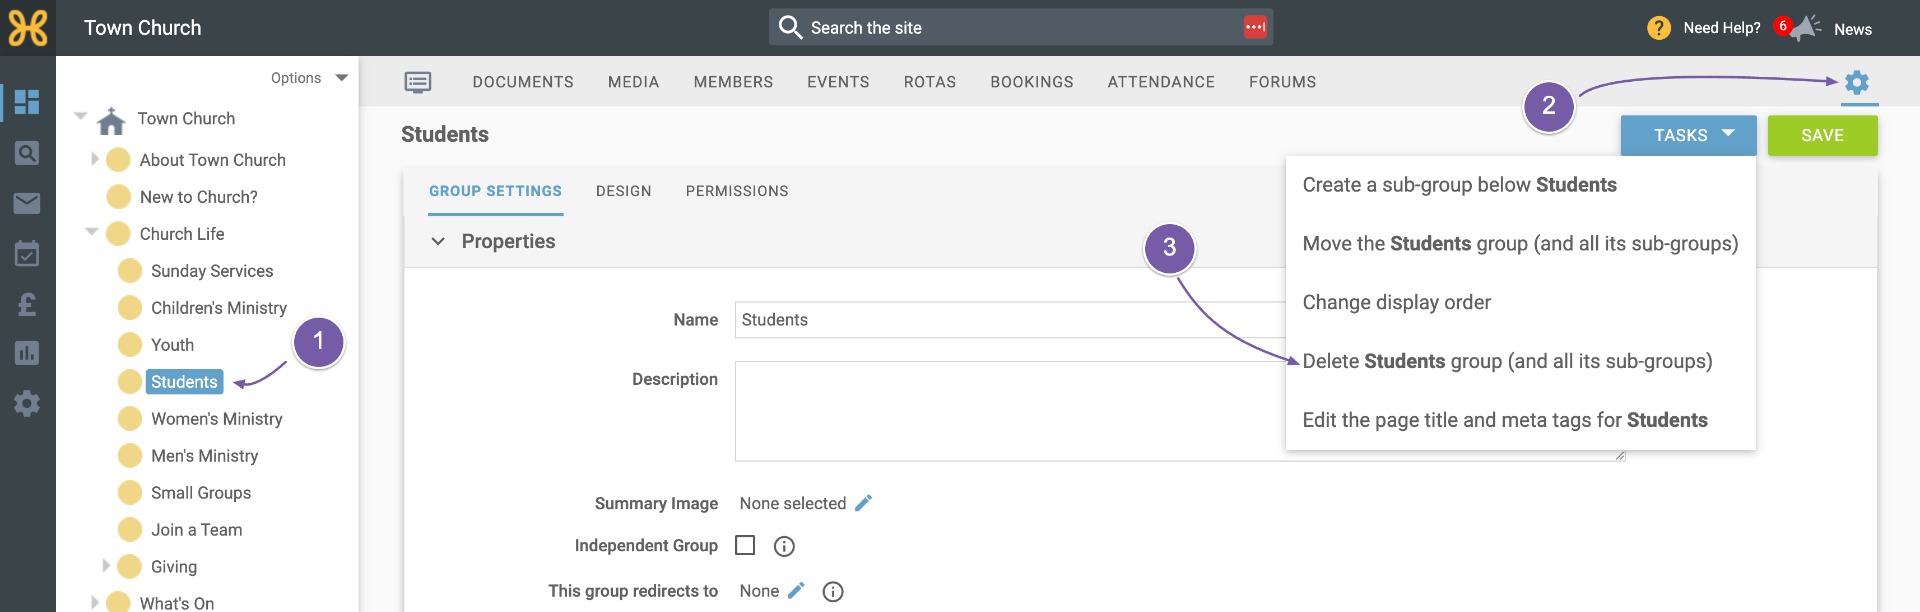Collapse the Properties section chevron
The height and width of the screenshot is (612, 1920).
click(438, 241)
